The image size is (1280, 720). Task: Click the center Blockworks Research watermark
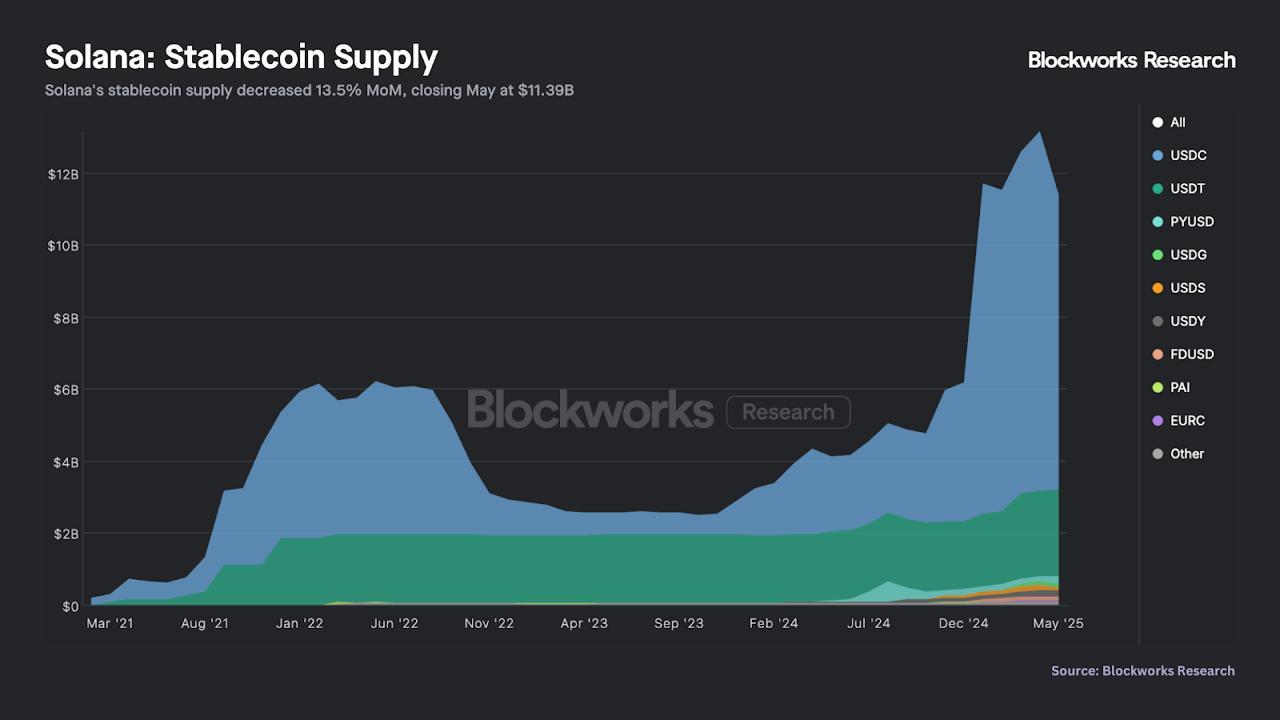[x=658, y=410]
